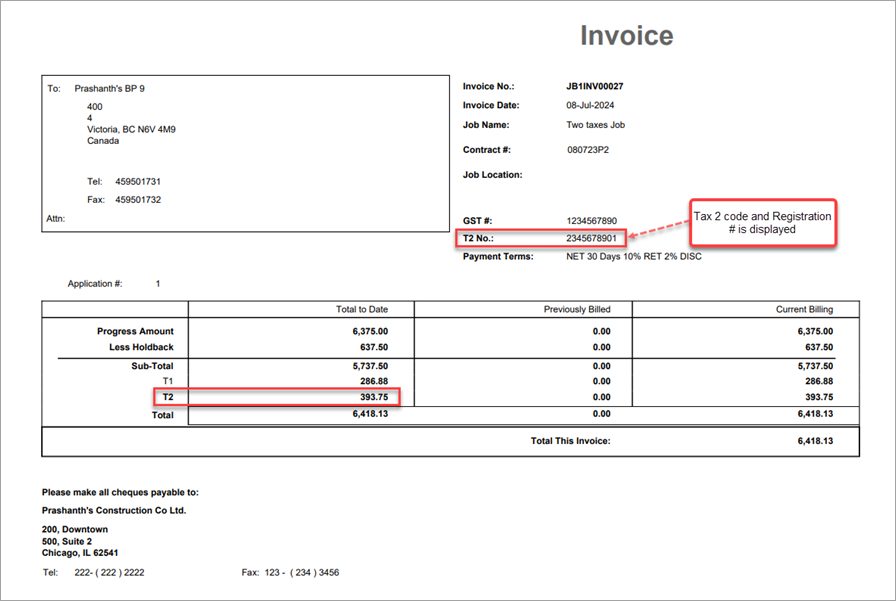Click Previously Billed column header

point(577,310)
